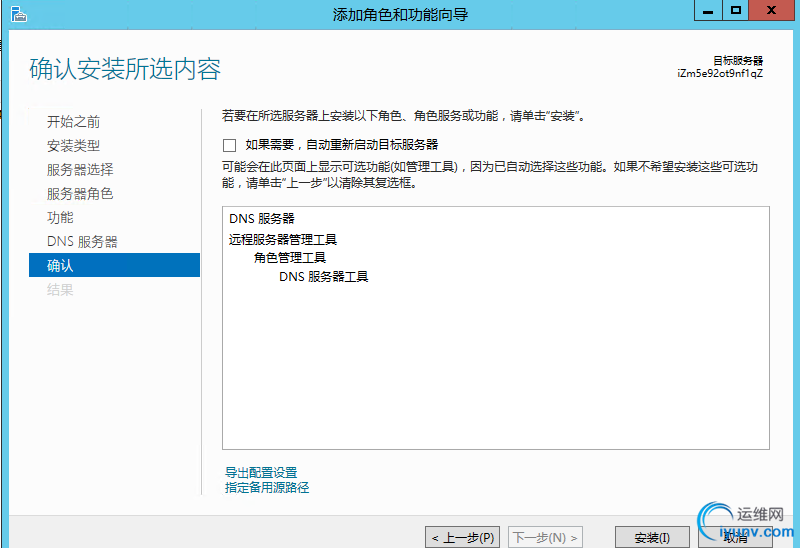Viewport: 800px width, 548px height.
Task: Open 指定备用源路径 link
Action: pos(267,487)
